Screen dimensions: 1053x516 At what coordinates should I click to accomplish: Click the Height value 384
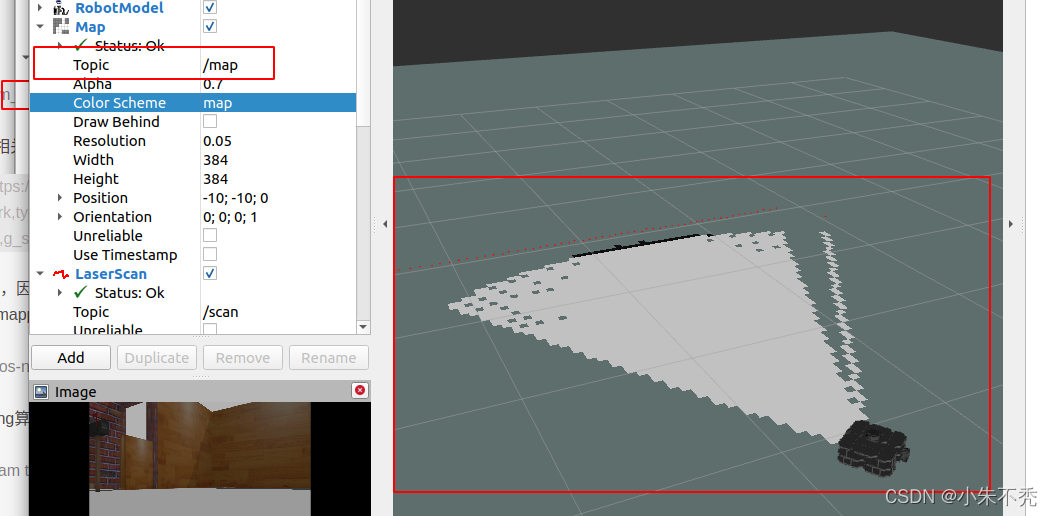pos(216,179)
